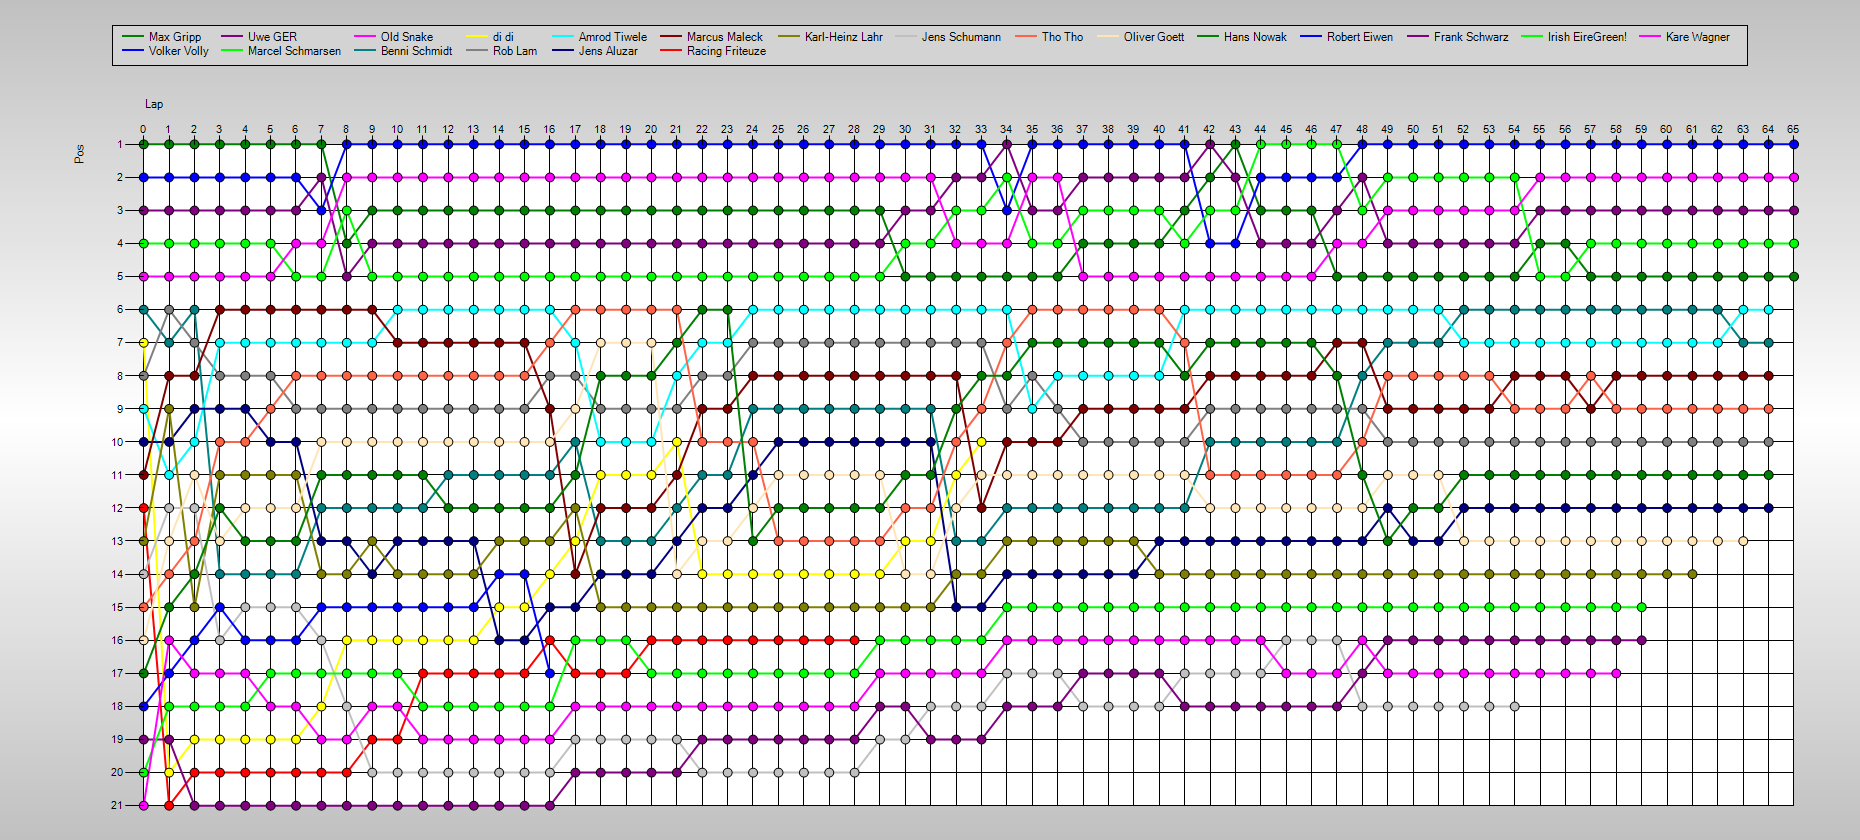Click lap number 47 on the top axis
Image resolution: width=1860 pixels, height=840 pixels.
pyautogui.click(x=1336, y=129)
